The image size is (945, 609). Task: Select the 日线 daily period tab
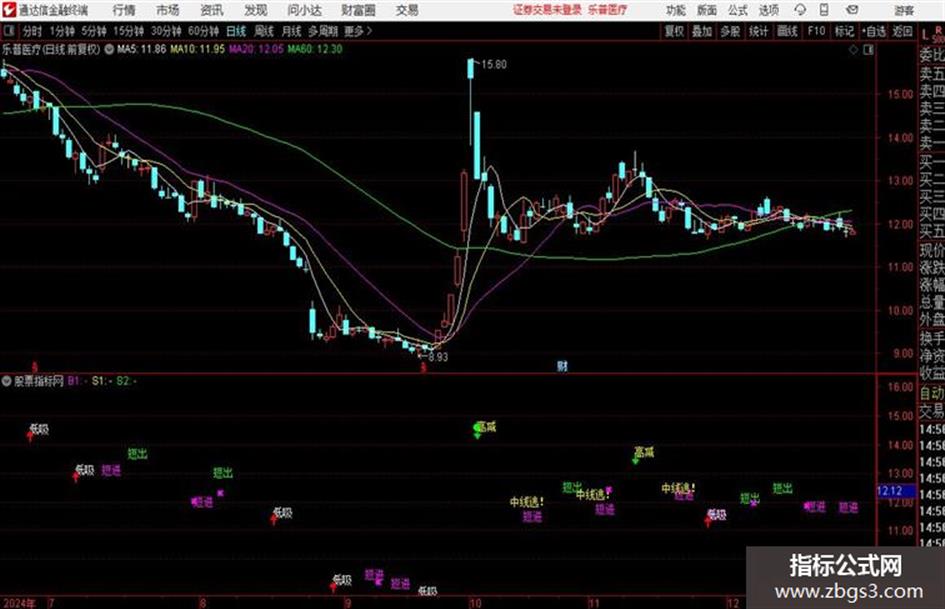pyautogui.click(x=236, y=31)
